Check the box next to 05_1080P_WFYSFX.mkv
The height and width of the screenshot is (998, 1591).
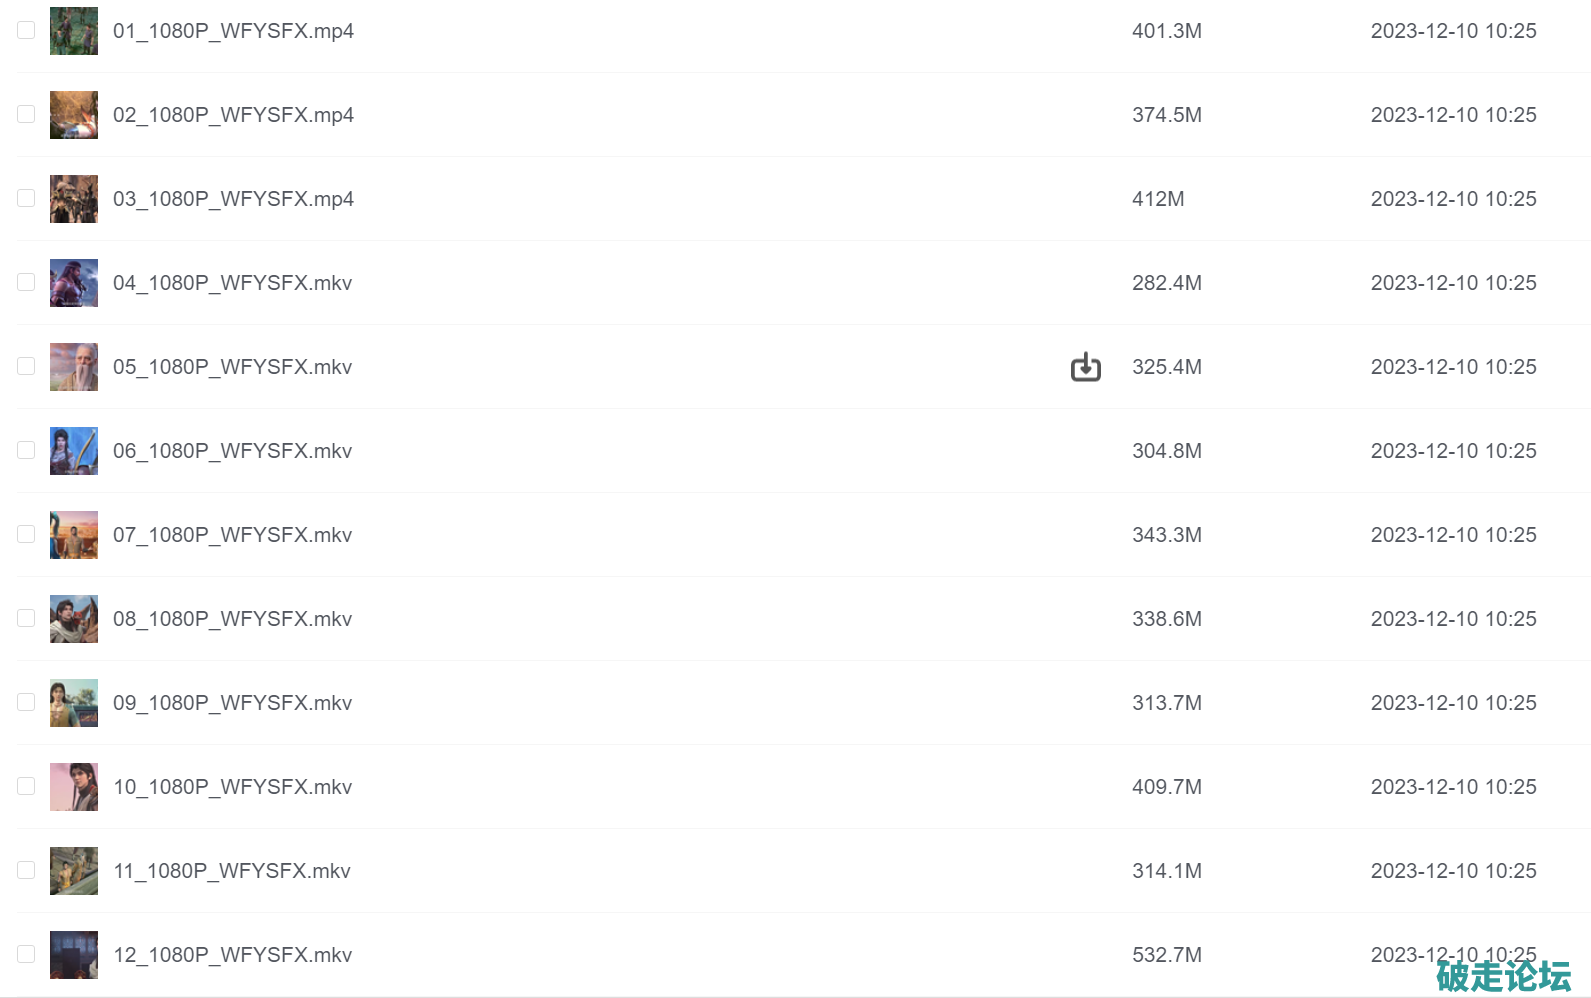pyautogui.click(x=26, y=366)
